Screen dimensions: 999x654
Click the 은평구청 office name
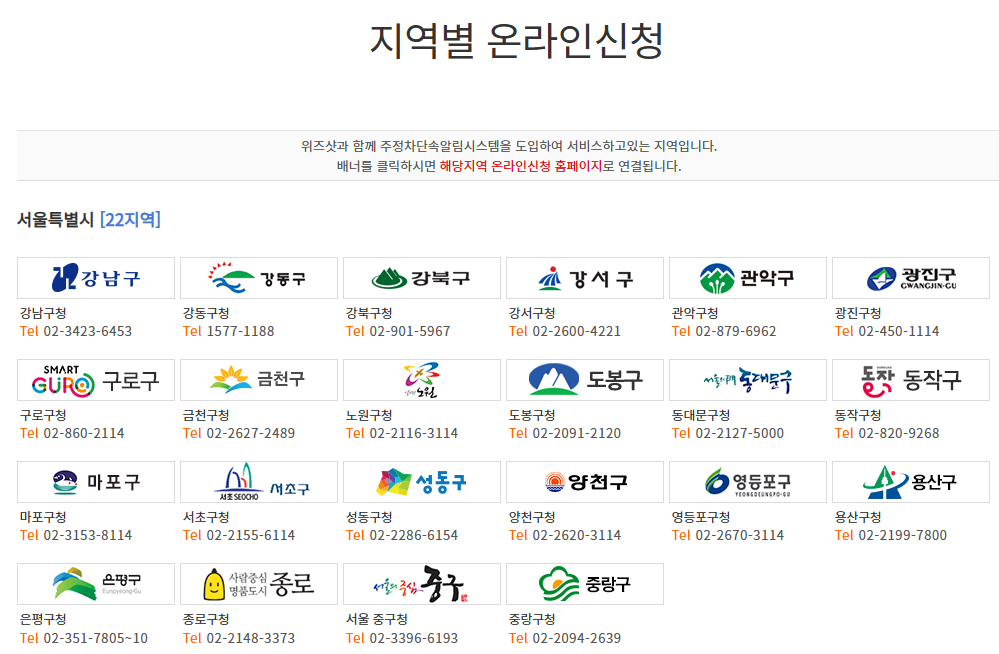[x=43, y=619]
